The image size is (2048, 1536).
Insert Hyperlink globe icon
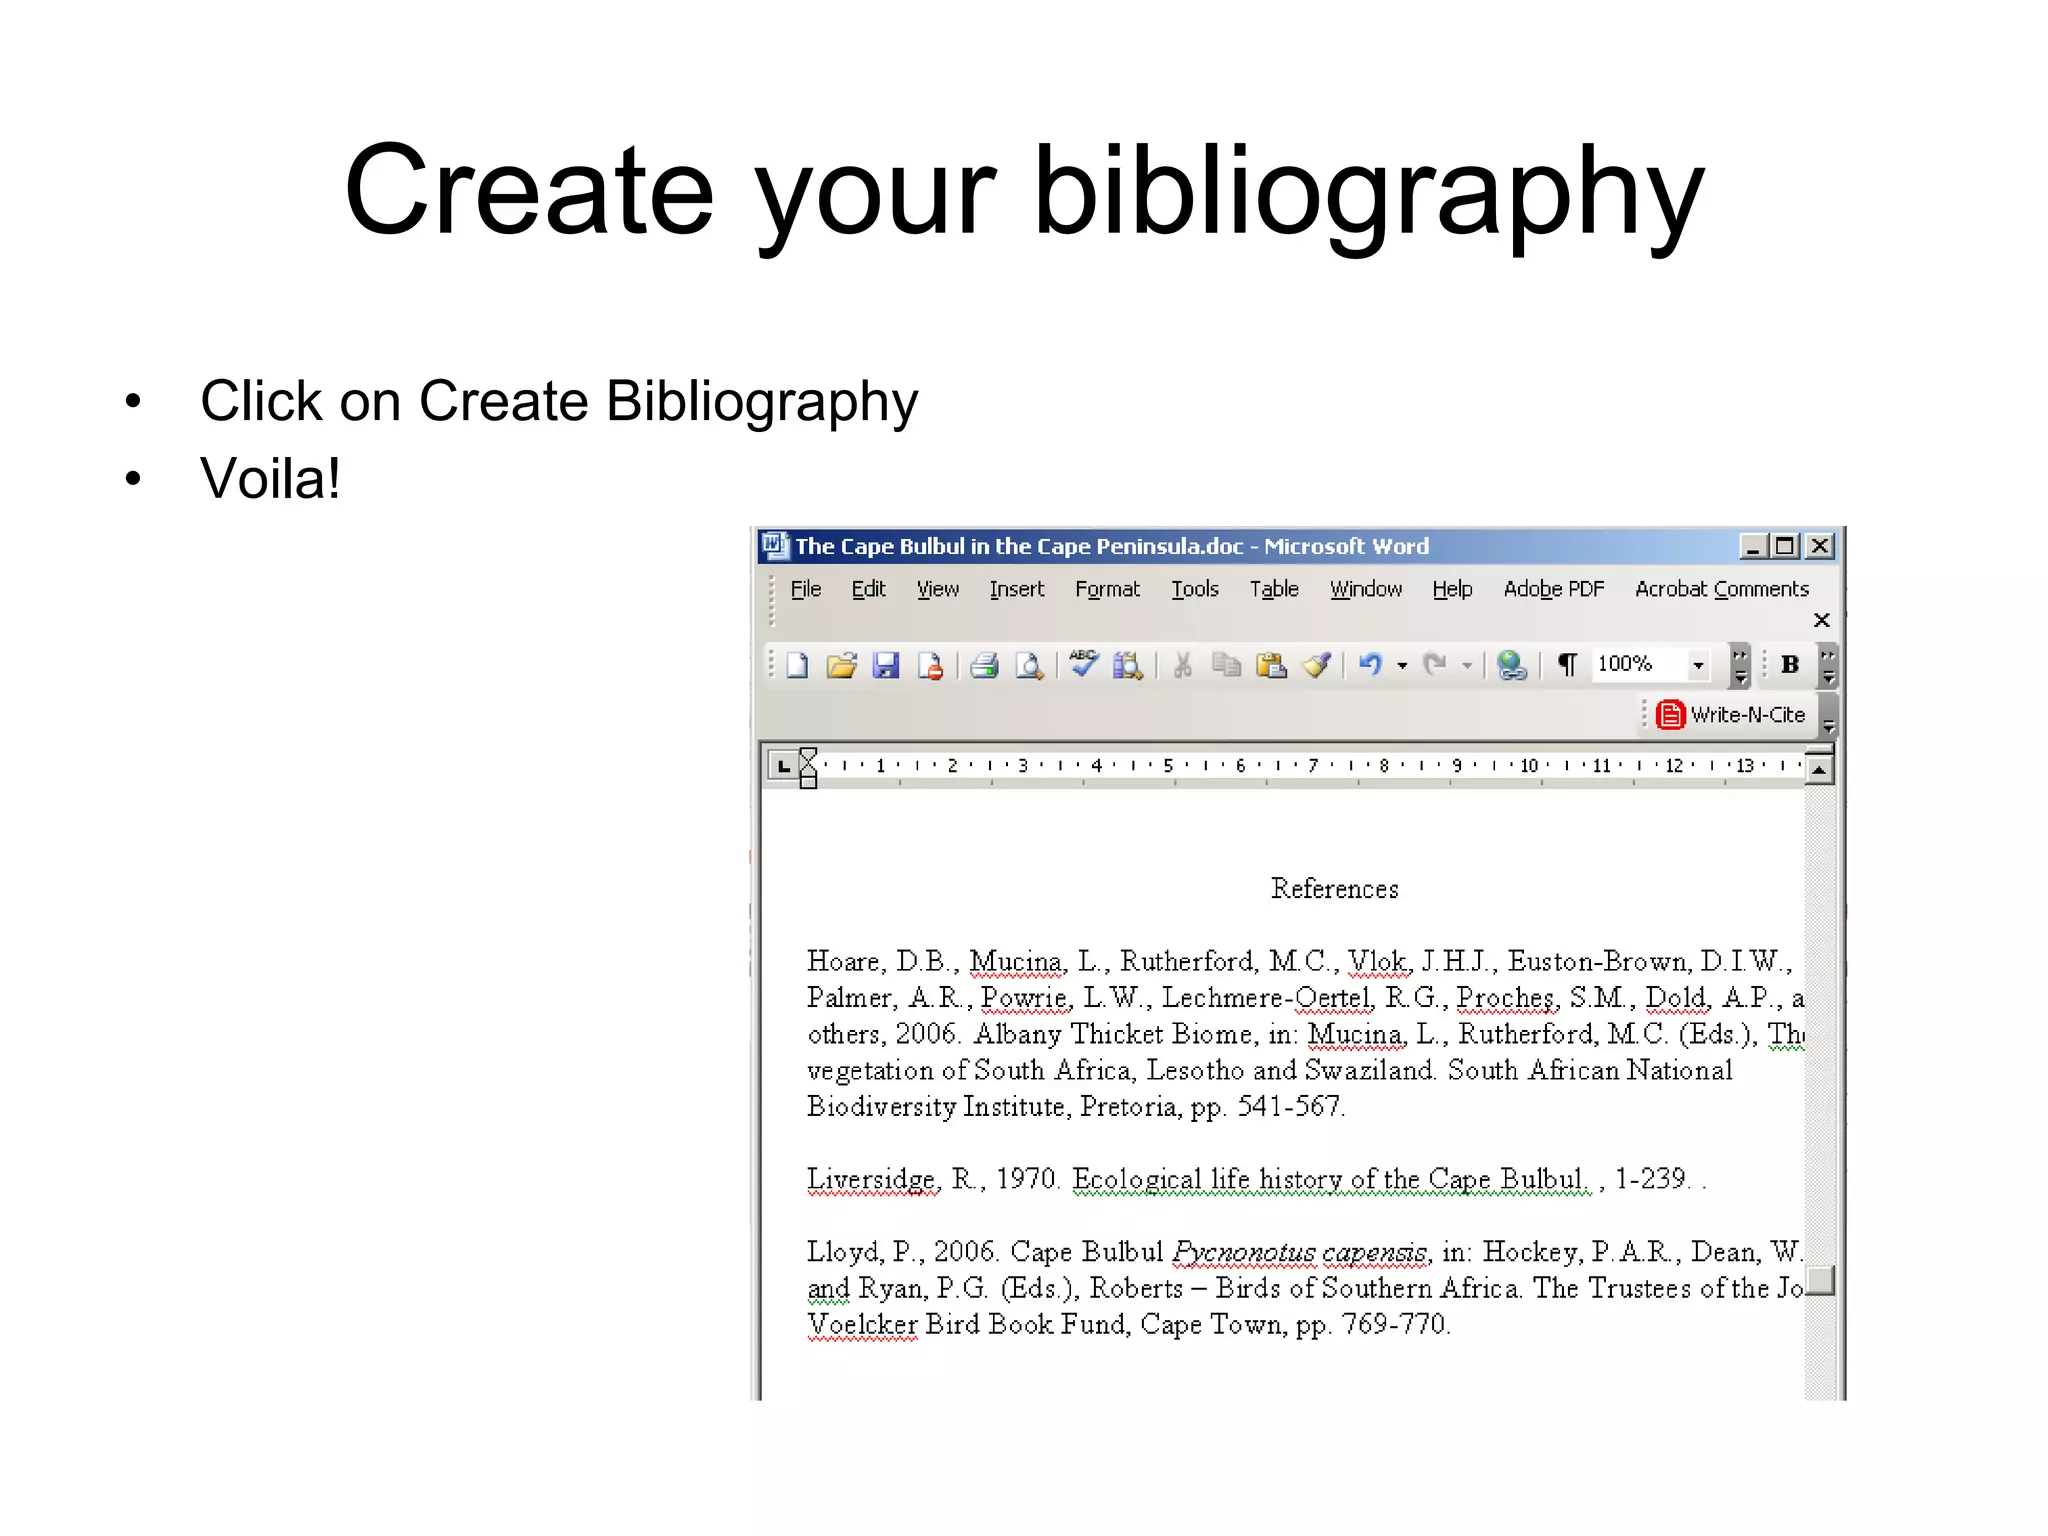point(1512,665)
